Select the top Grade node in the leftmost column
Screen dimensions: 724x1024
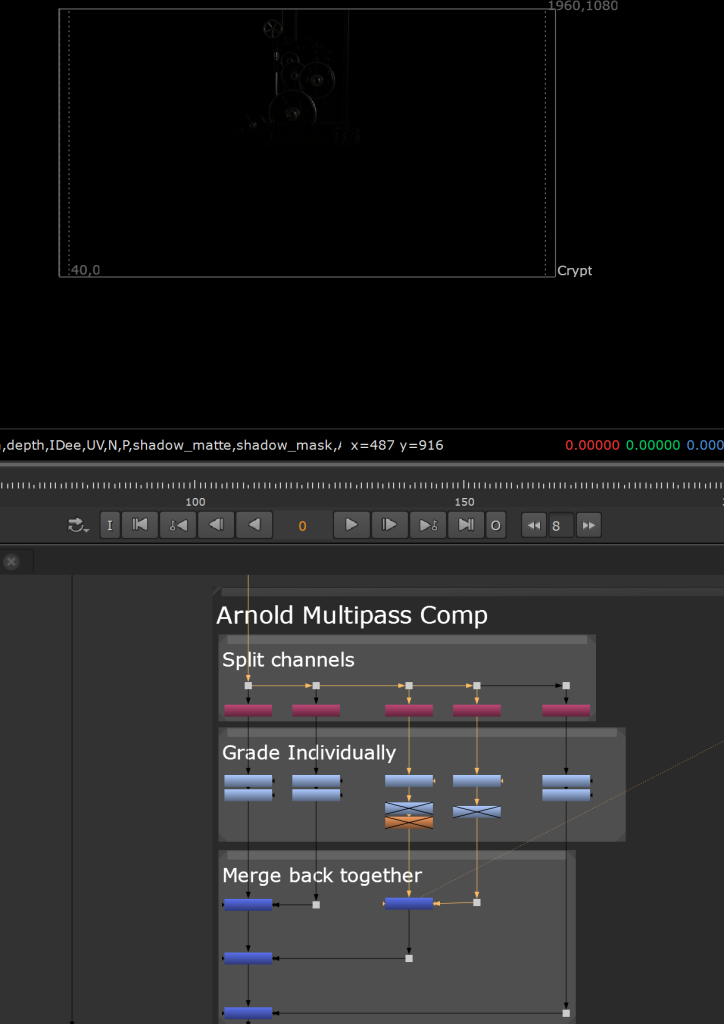tap(248, 780)
